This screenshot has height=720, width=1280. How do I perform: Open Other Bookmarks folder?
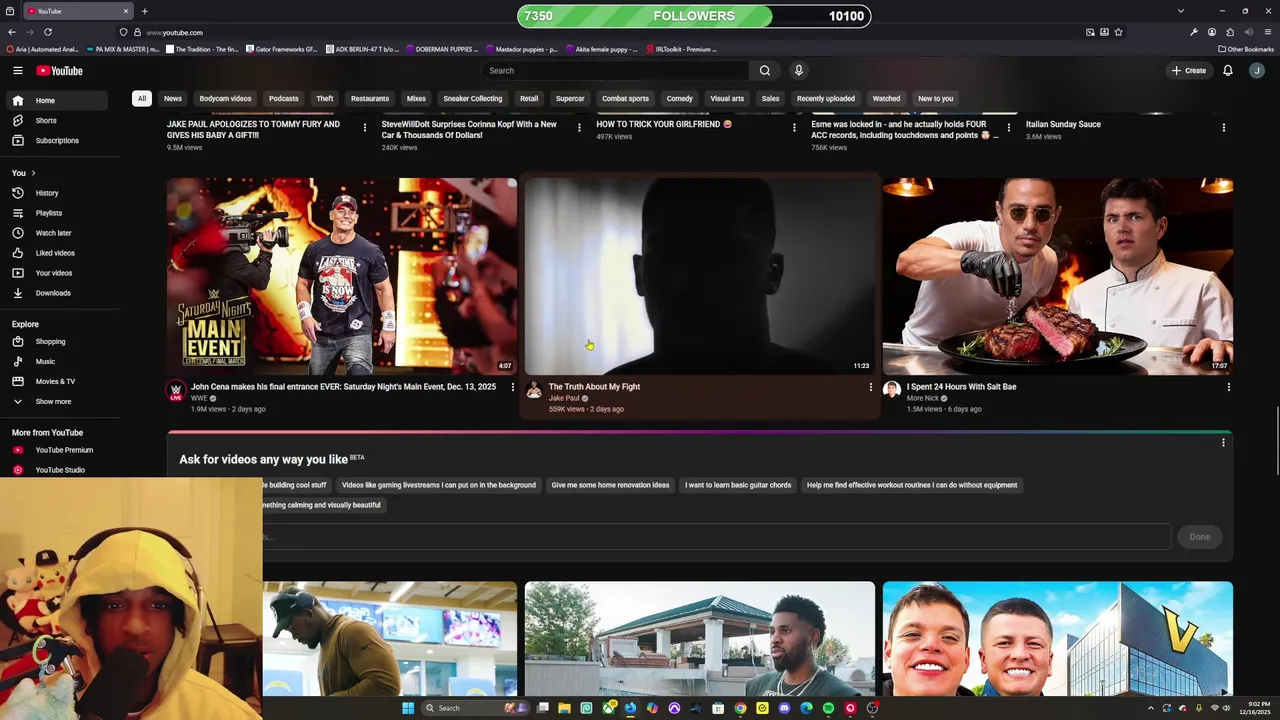1246,49
